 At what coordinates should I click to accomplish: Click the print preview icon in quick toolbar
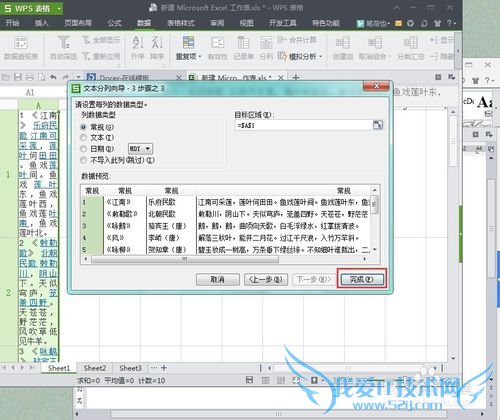(42, 77)
